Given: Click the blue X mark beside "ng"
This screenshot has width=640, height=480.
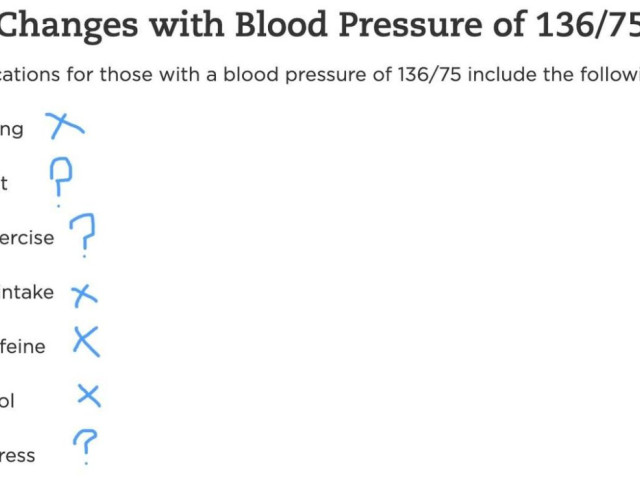Looking at the screenshot, I should (65, 126).
